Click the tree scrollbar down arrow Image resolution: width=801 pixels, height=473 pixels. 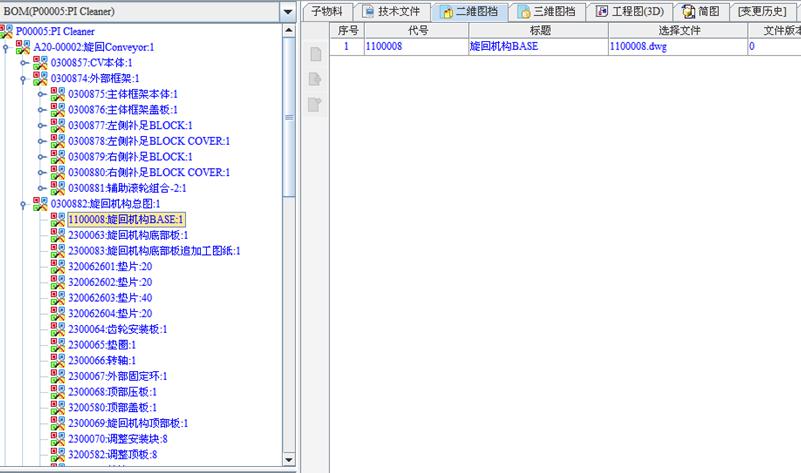click(x=289, y=465)
